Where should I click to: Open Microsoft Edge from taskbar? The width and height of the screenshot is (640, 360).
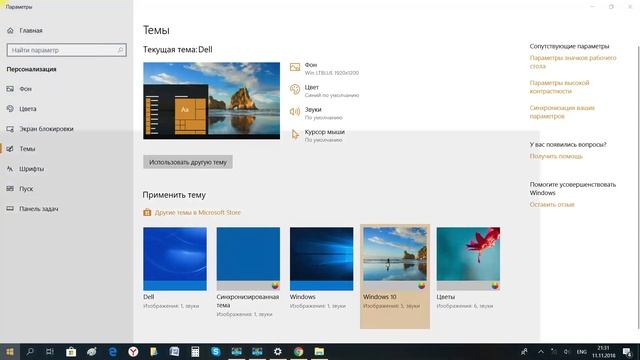click(x=112, y=351)
